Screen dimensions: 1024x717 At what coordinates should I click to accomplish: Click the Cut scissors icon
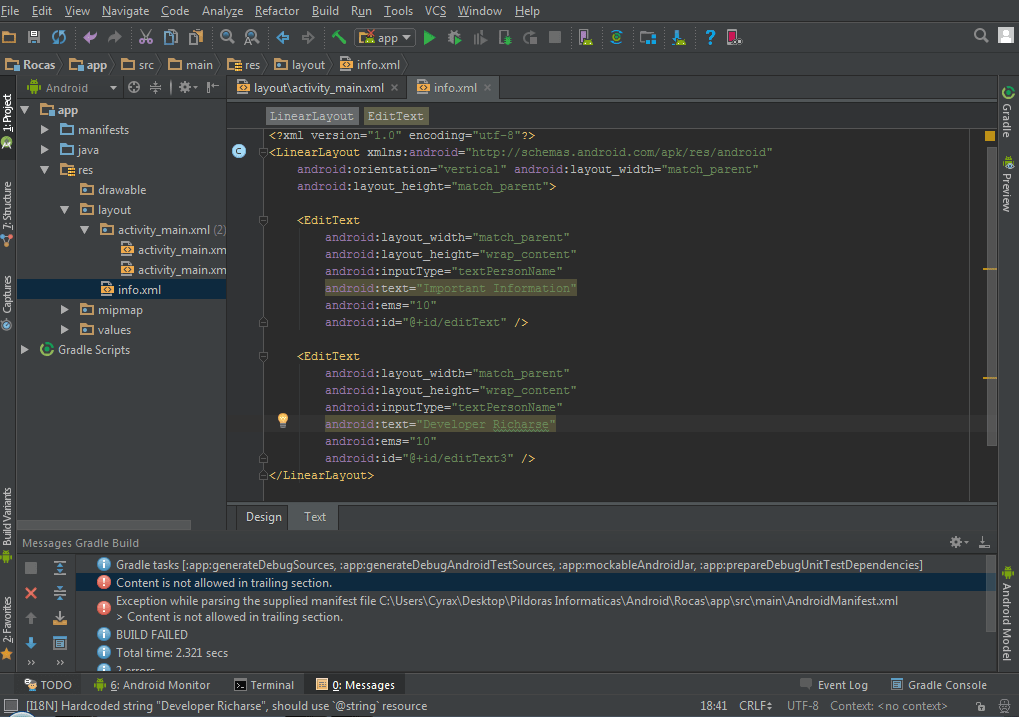click(146, 37)
